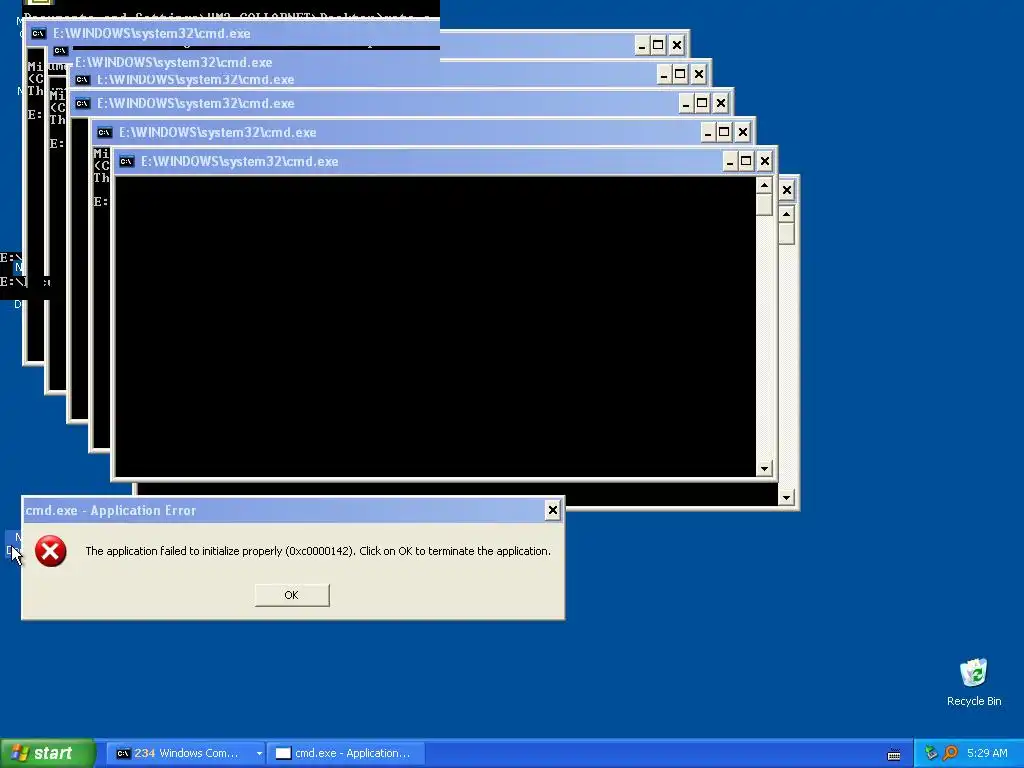The width and height of the screenshot is (1024, 768).
Task: Click the 5:29 AM clock
Action: pyautogui.click(x=987, y=753)
